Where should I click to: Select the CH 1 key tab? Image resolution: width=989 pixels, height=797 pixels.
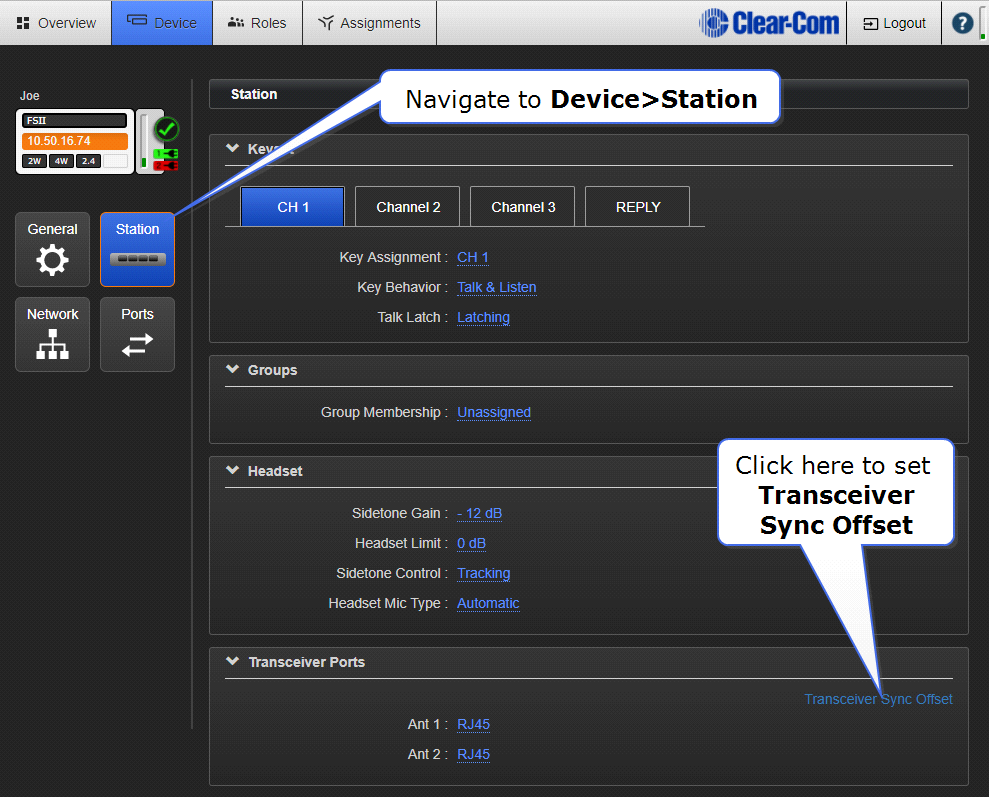293,207
